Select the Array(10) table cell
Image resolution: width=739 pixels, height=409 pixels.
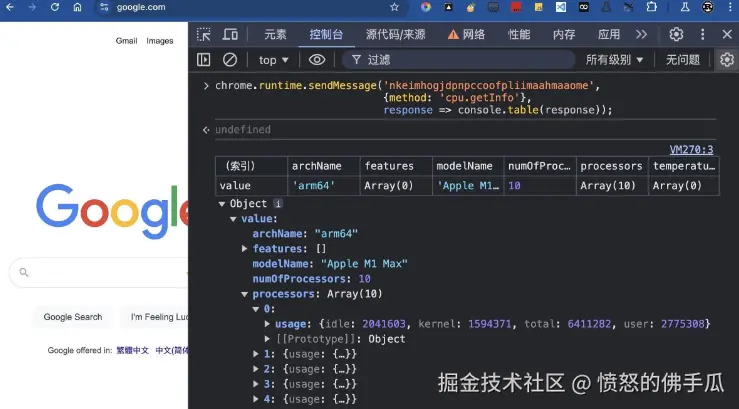[612, 186]
